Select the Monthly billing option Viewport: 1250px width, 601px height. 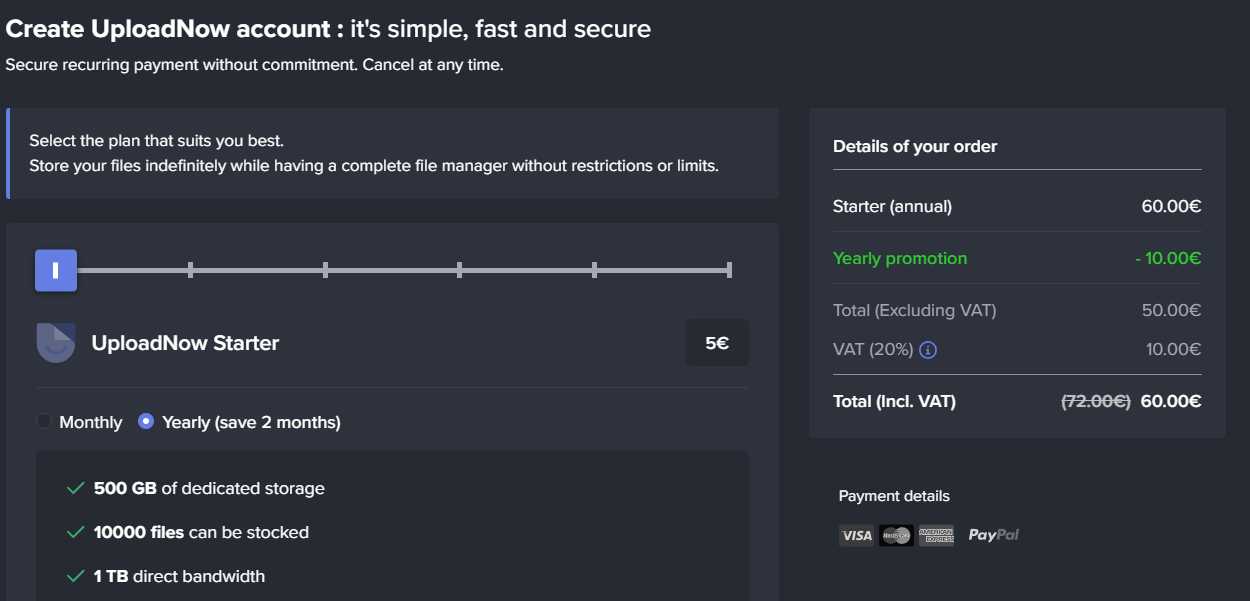tap(44, 422)
